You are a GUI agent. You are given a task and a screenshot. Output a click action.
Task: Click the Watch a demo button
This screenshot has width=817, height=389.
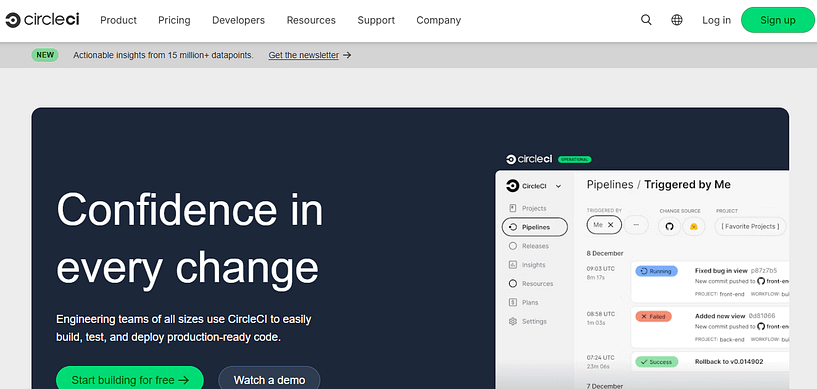[269, 379]
